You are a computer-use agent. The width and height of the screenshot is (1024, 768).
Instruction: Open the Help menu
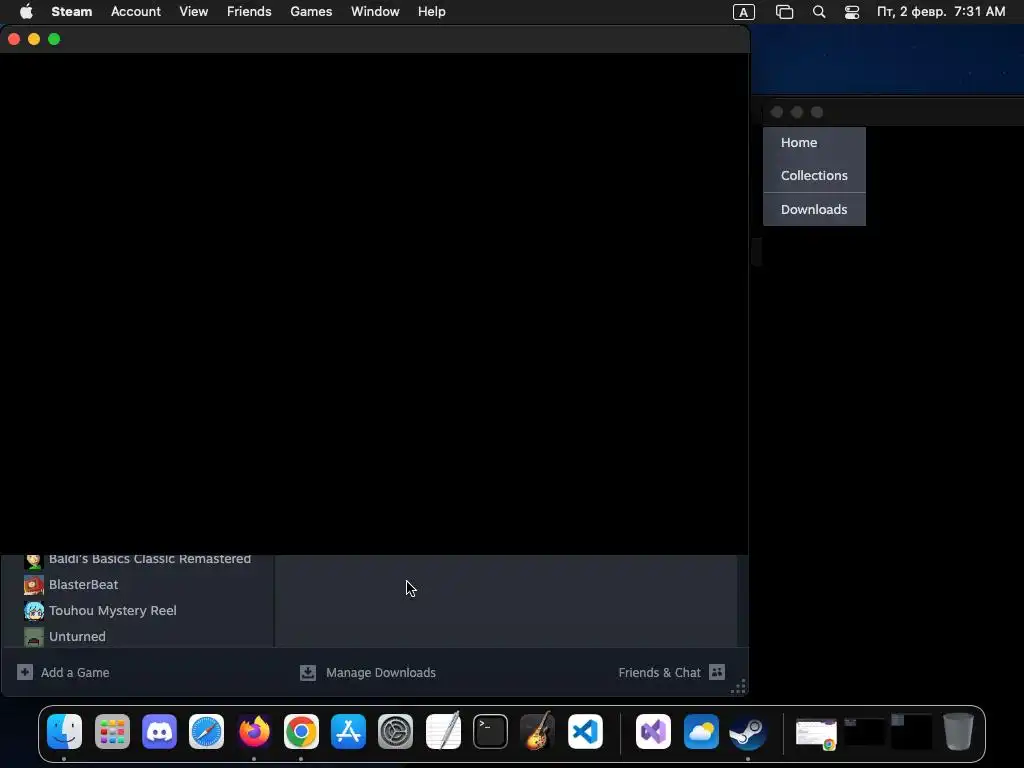point(432,11)
